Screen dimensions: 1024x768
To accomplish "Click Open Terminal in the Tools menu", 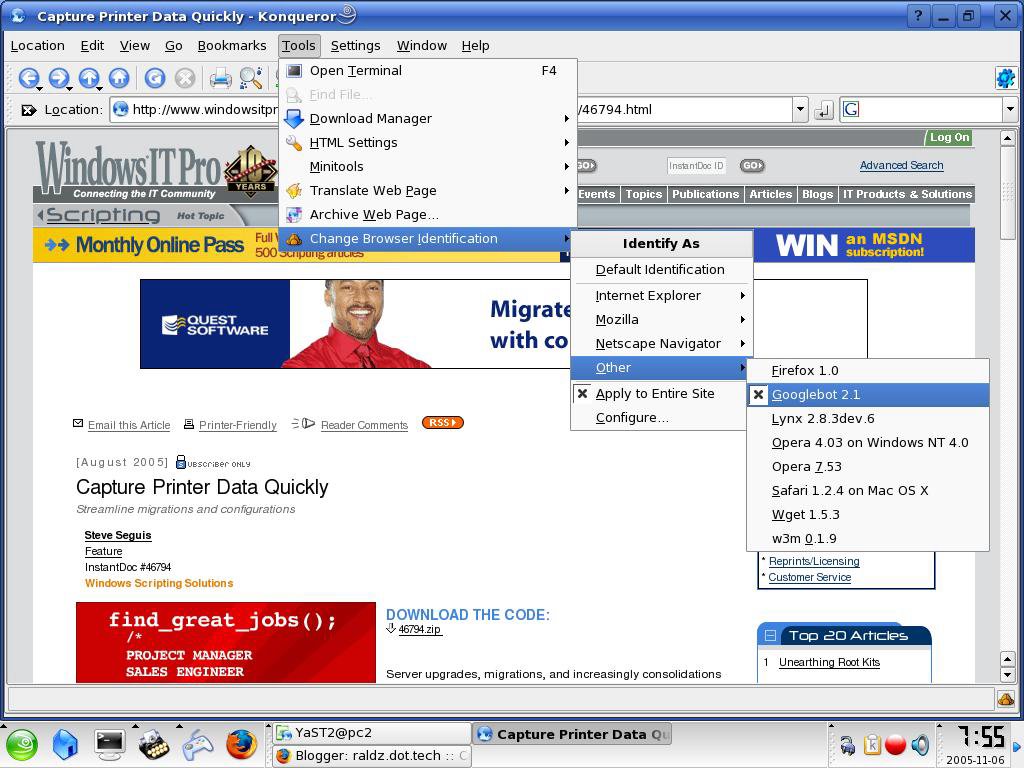I will click(428, 71).
